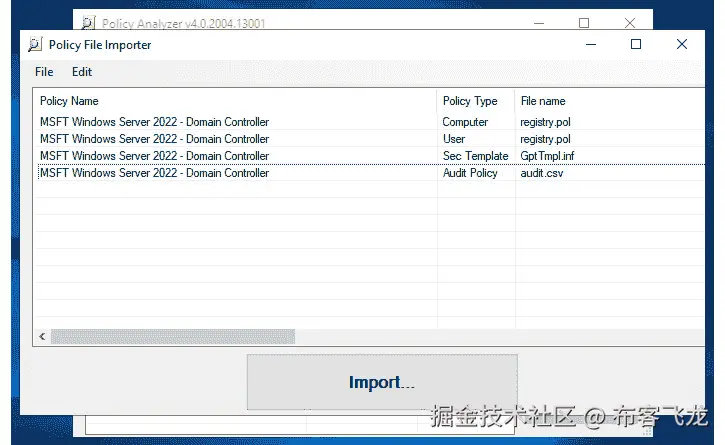Select the policy name in Audit Policy row
The height and width of the screenshot is (445, 725).
point(154,173)
